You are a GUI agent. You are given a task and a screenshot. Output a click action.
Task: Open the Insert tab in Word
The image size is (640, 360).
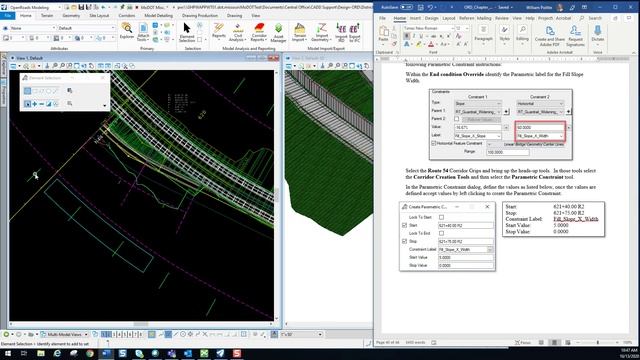click(415, 18)
